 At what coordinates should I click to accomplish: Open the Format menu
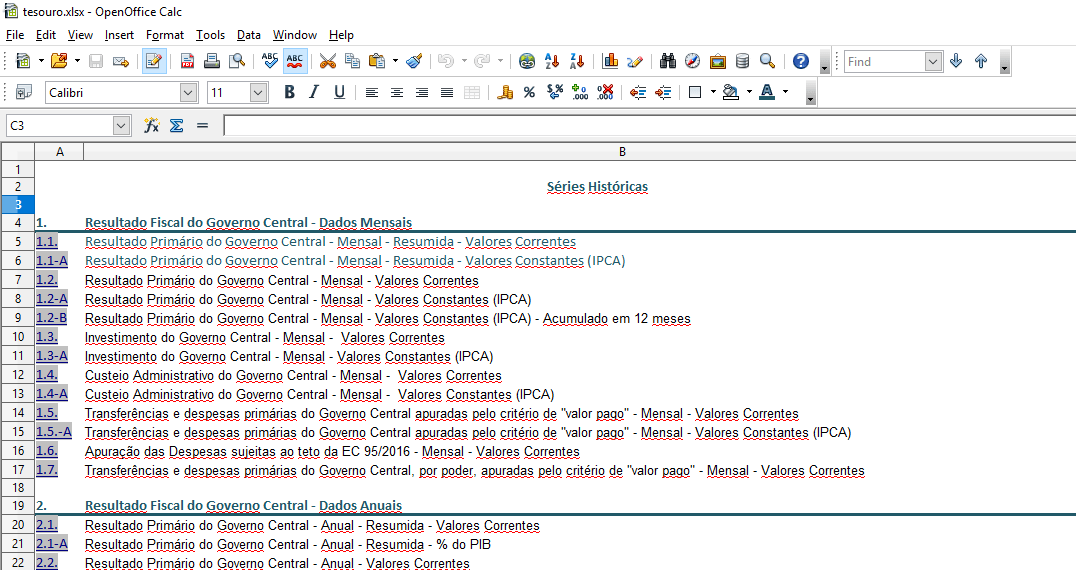tap(165, 35)
